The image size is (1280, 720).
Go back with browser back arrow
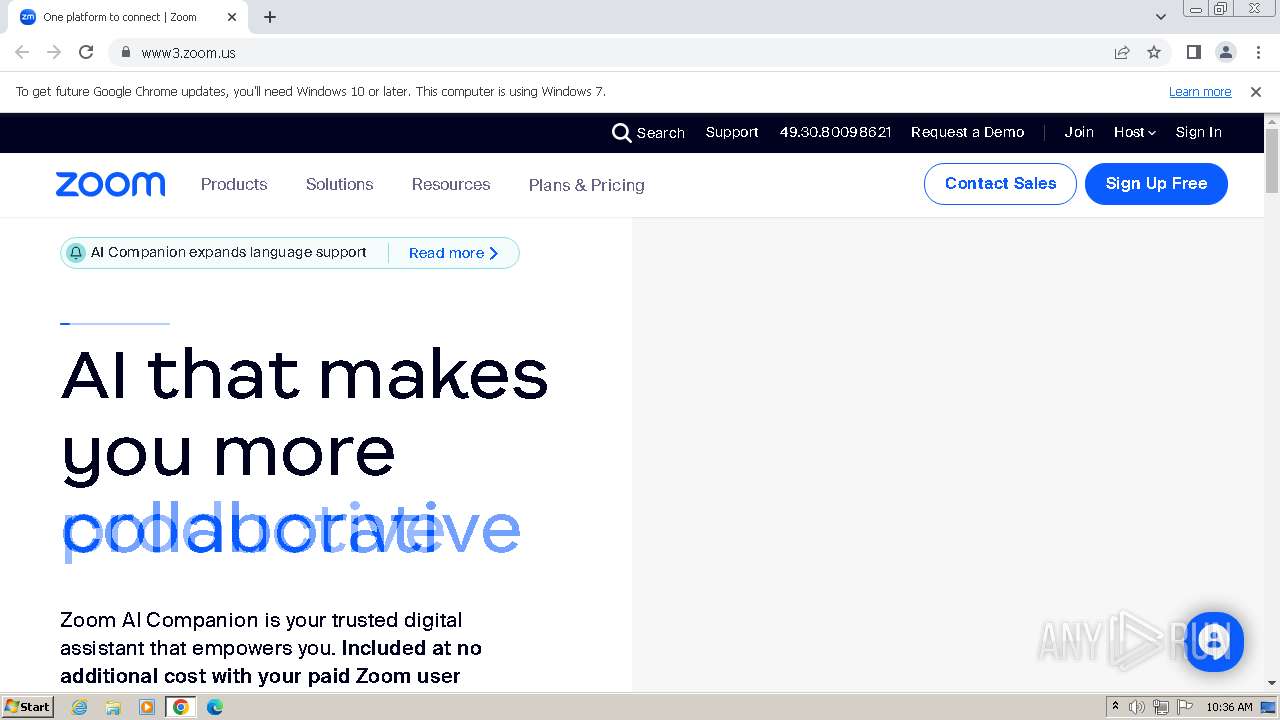point(22,52)
